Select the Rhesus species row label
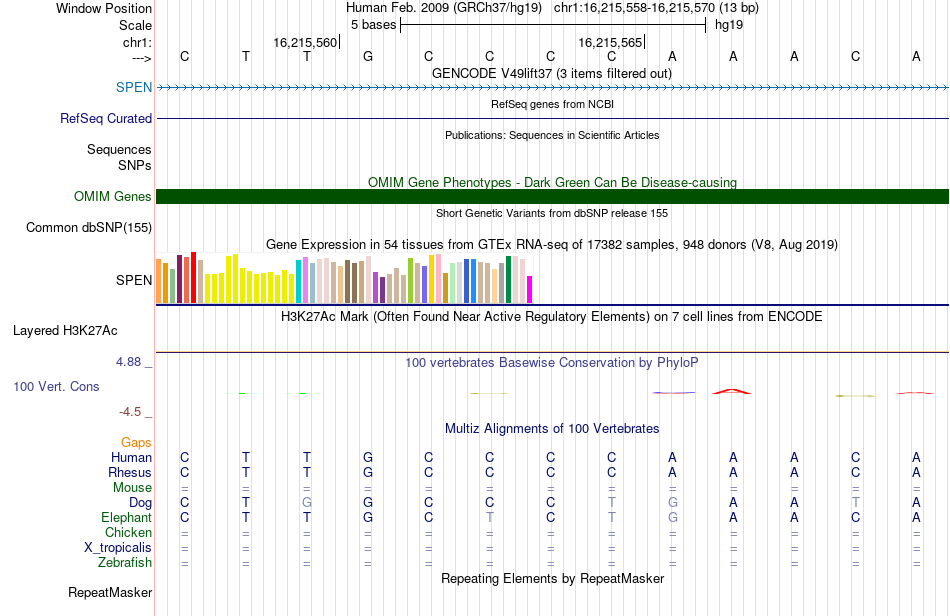Image resolution: width=950 pixels, height=616 pixels. click(x=130, y=472)
